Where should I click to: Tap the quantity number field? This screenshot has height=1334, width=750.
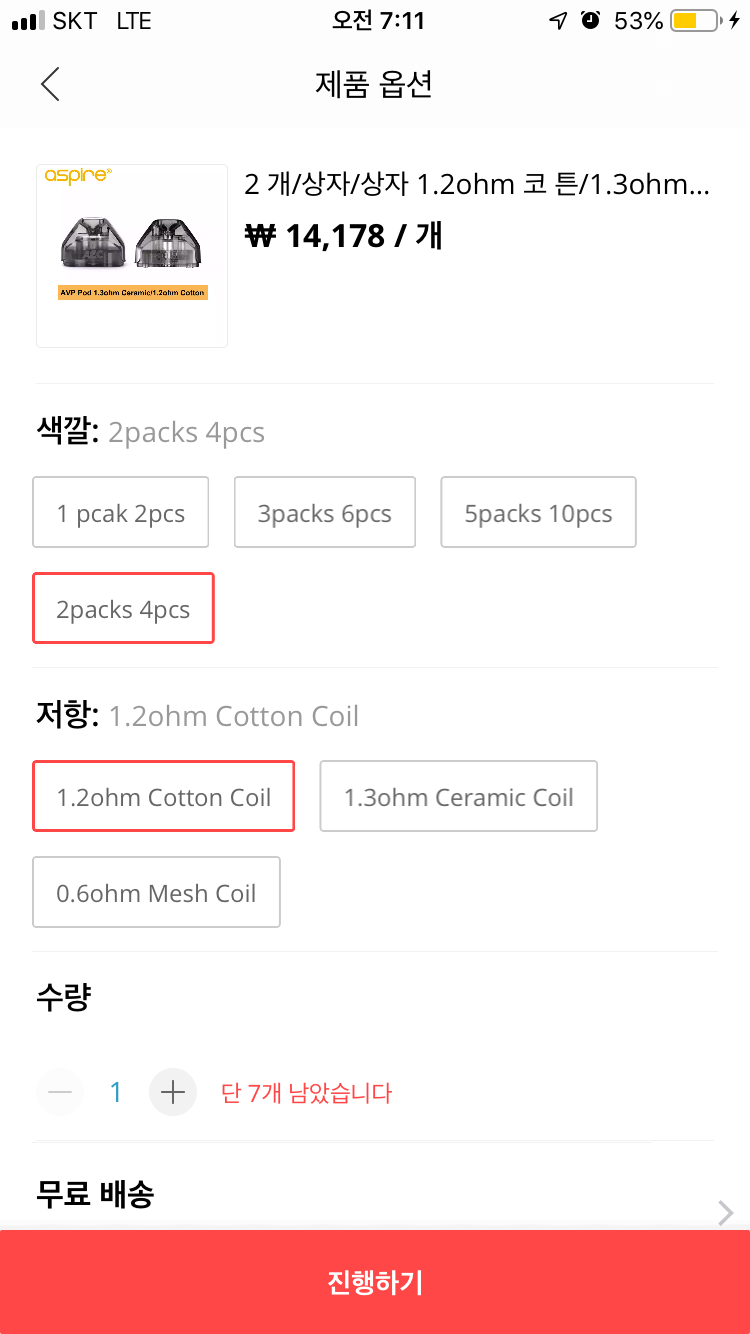[x=116, y=1092]
